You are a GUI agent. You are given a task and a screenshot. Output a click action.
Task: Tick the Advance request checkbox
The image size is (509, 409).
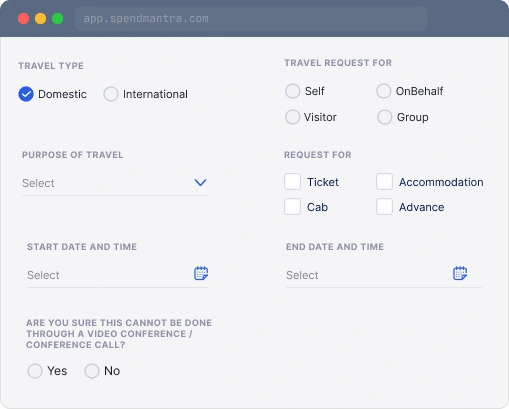[x=384, y=207]
